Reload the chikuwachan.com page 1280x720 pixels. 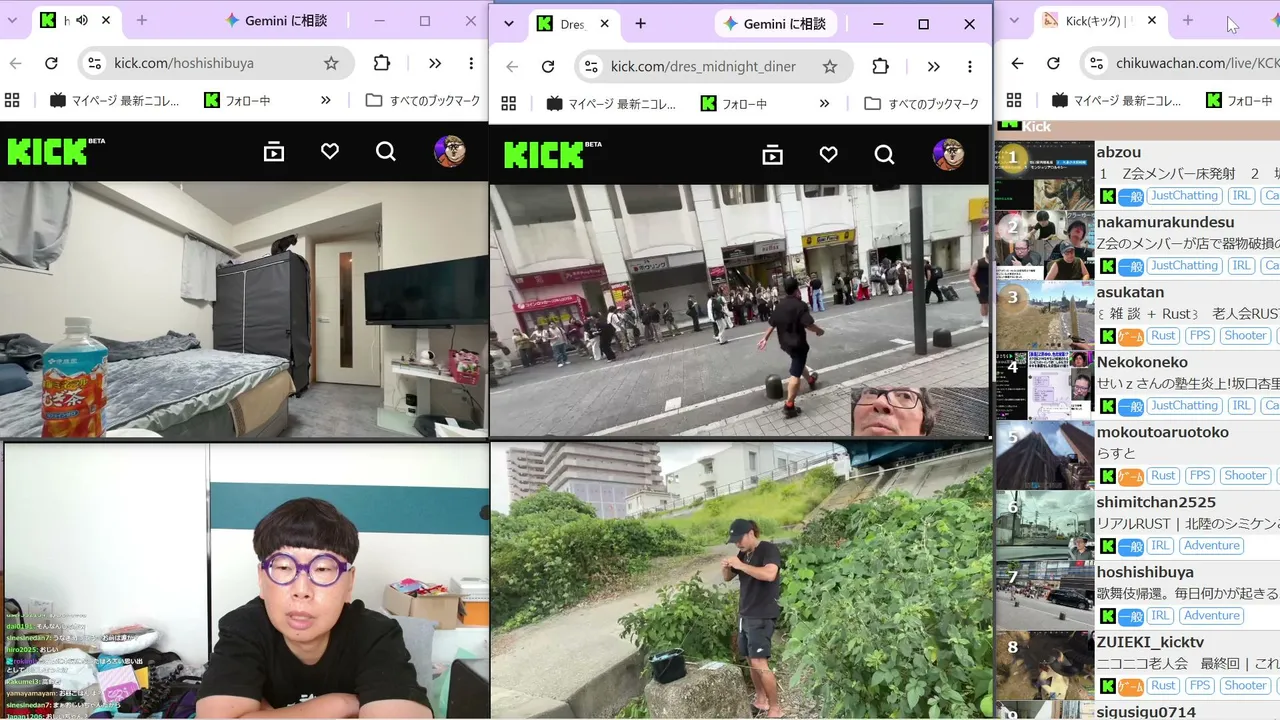[x=1053, y=63]
